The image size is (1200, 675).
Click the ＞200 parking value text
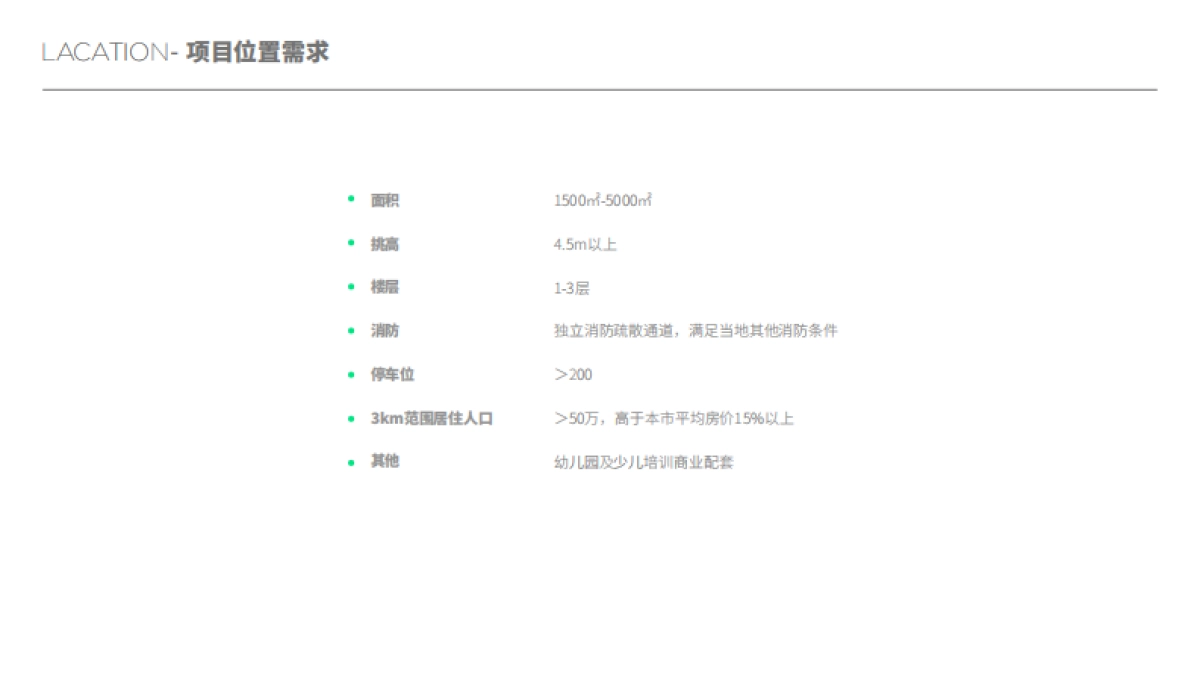pos(575,374)
